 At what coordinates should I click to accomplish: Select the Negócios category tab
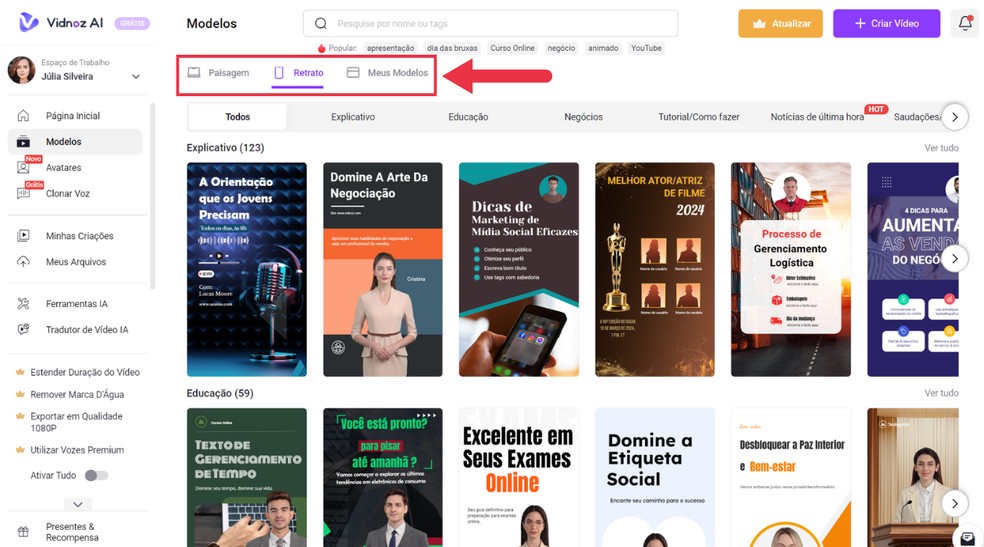(x=583, y=117)
